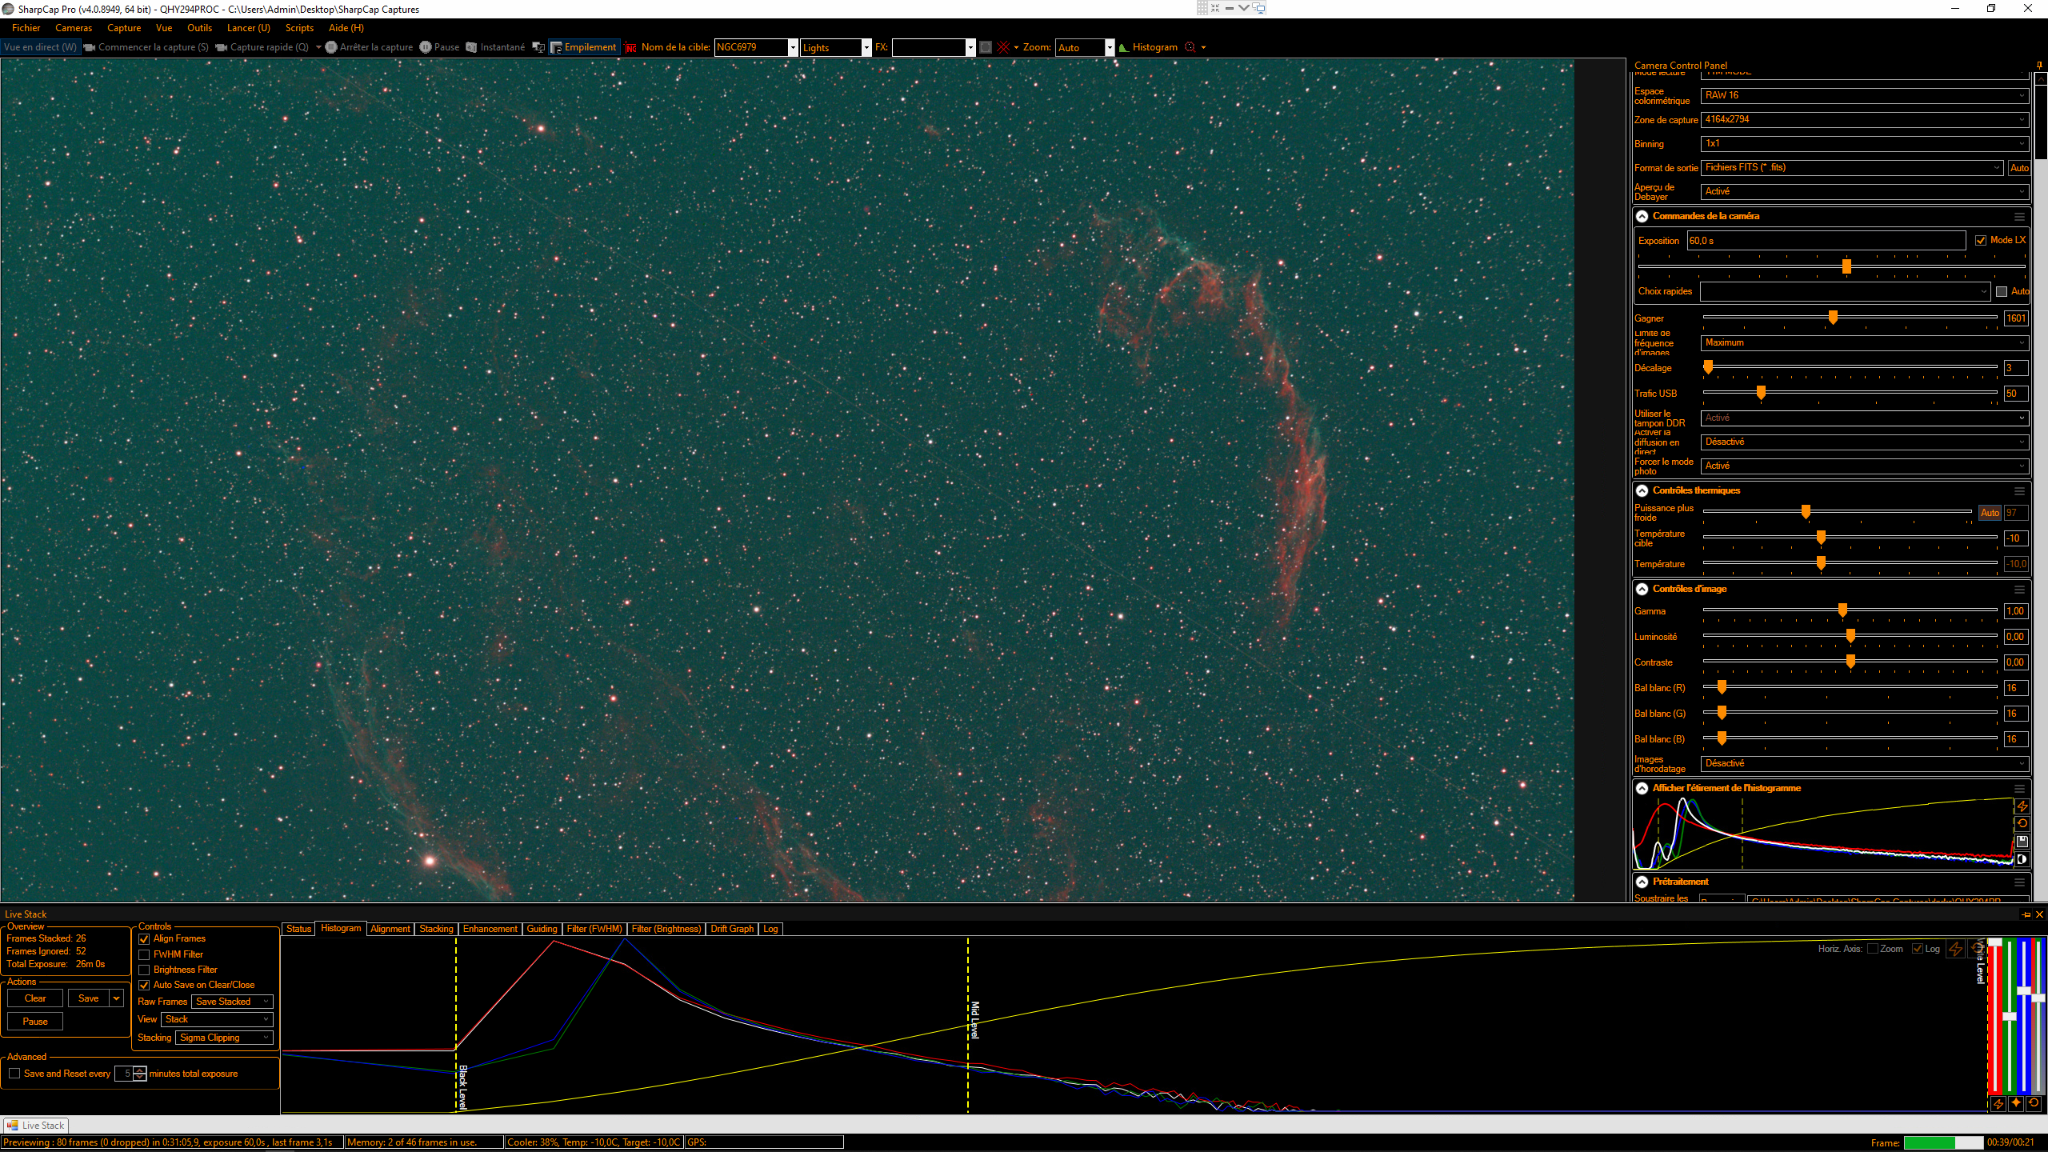The height and width of the screenshot is (1152, 2048).
Task: Open the Cameras menu
Action: tap(74, 28)
